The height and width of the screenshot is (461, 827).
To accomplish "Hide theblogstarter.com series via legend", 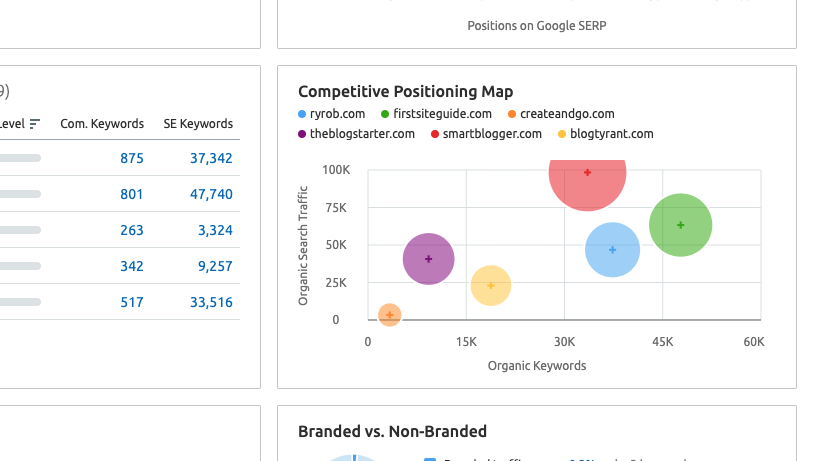I will pos(357,134).
